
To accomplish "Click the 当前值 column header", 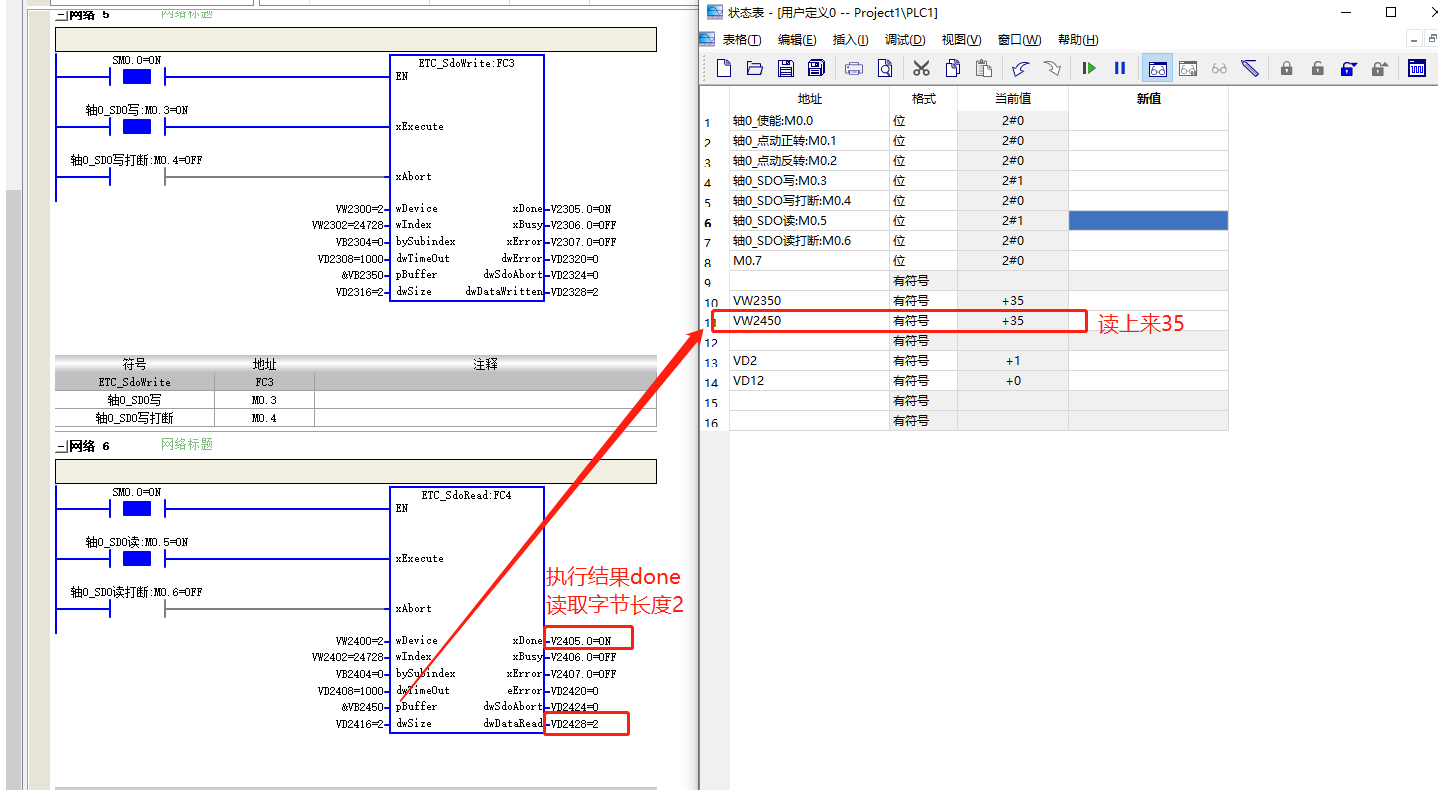I will pyautogui.click(x=1012, y=99).
